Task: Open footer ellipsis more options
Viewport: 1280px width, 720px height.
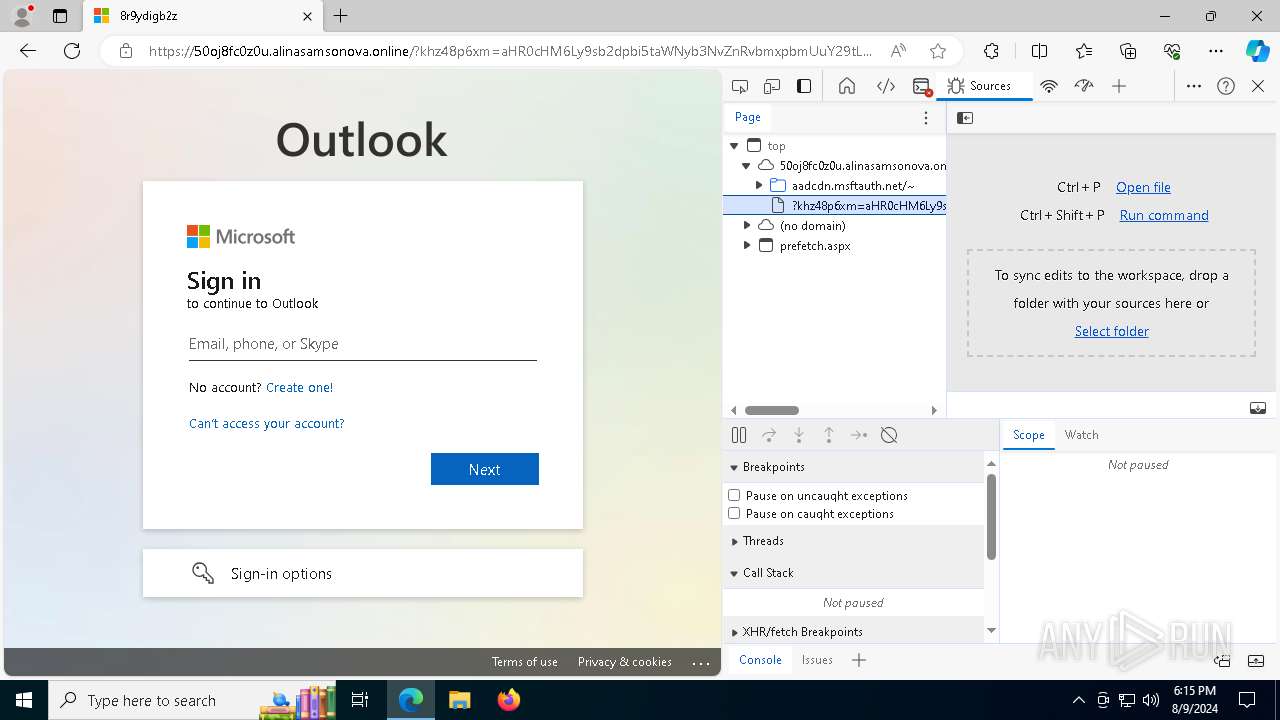Action: [x=701, y=662]
